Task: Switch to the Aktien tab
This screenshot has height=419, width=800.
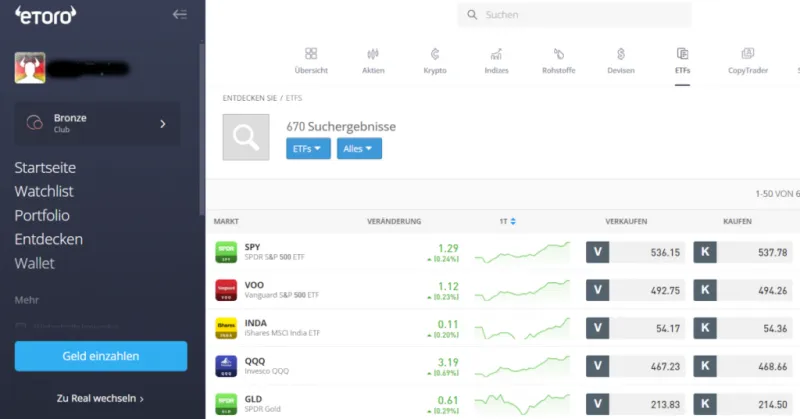Action: pos(373,70)
